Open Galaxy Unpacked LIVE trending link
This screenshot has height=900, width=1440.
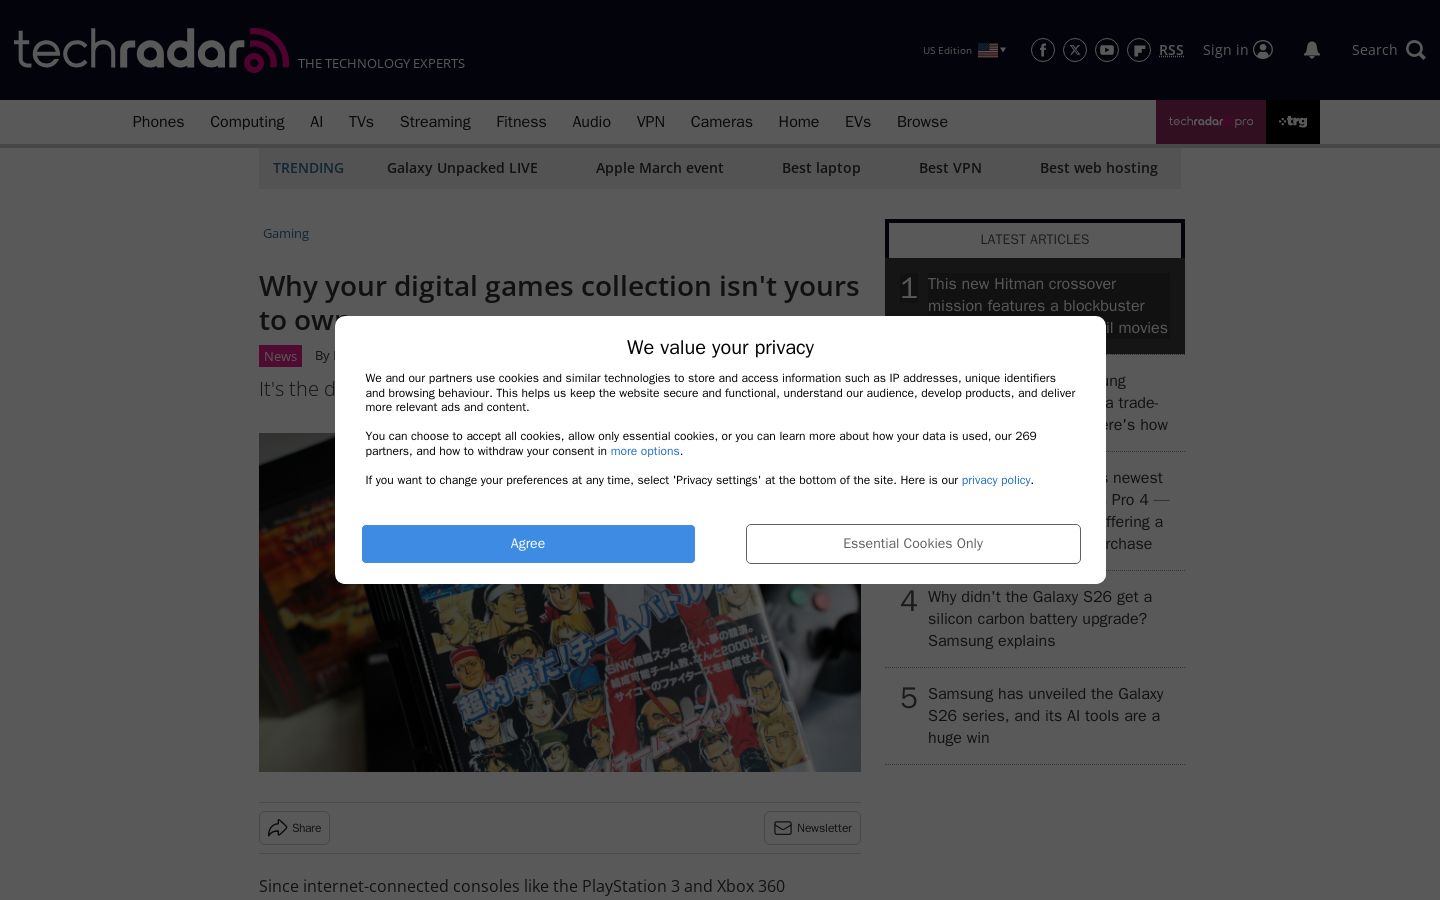coord(462,168)
